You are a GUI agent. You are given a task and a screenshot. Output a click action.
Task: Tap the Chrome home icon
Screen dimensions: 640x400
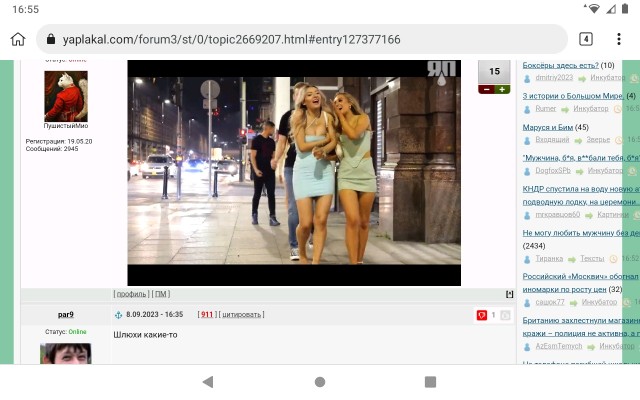point(18,39)
